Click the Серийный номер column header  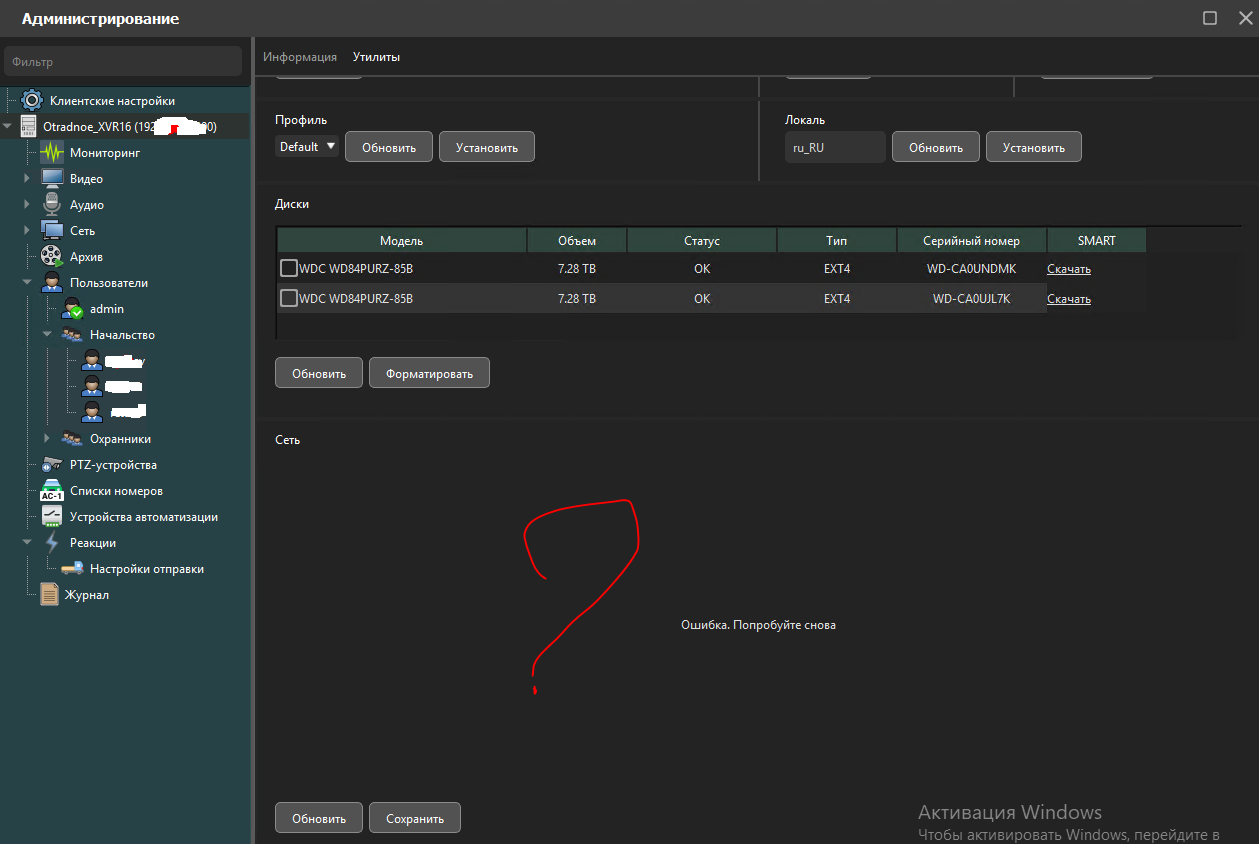click(x=972, y=240)
